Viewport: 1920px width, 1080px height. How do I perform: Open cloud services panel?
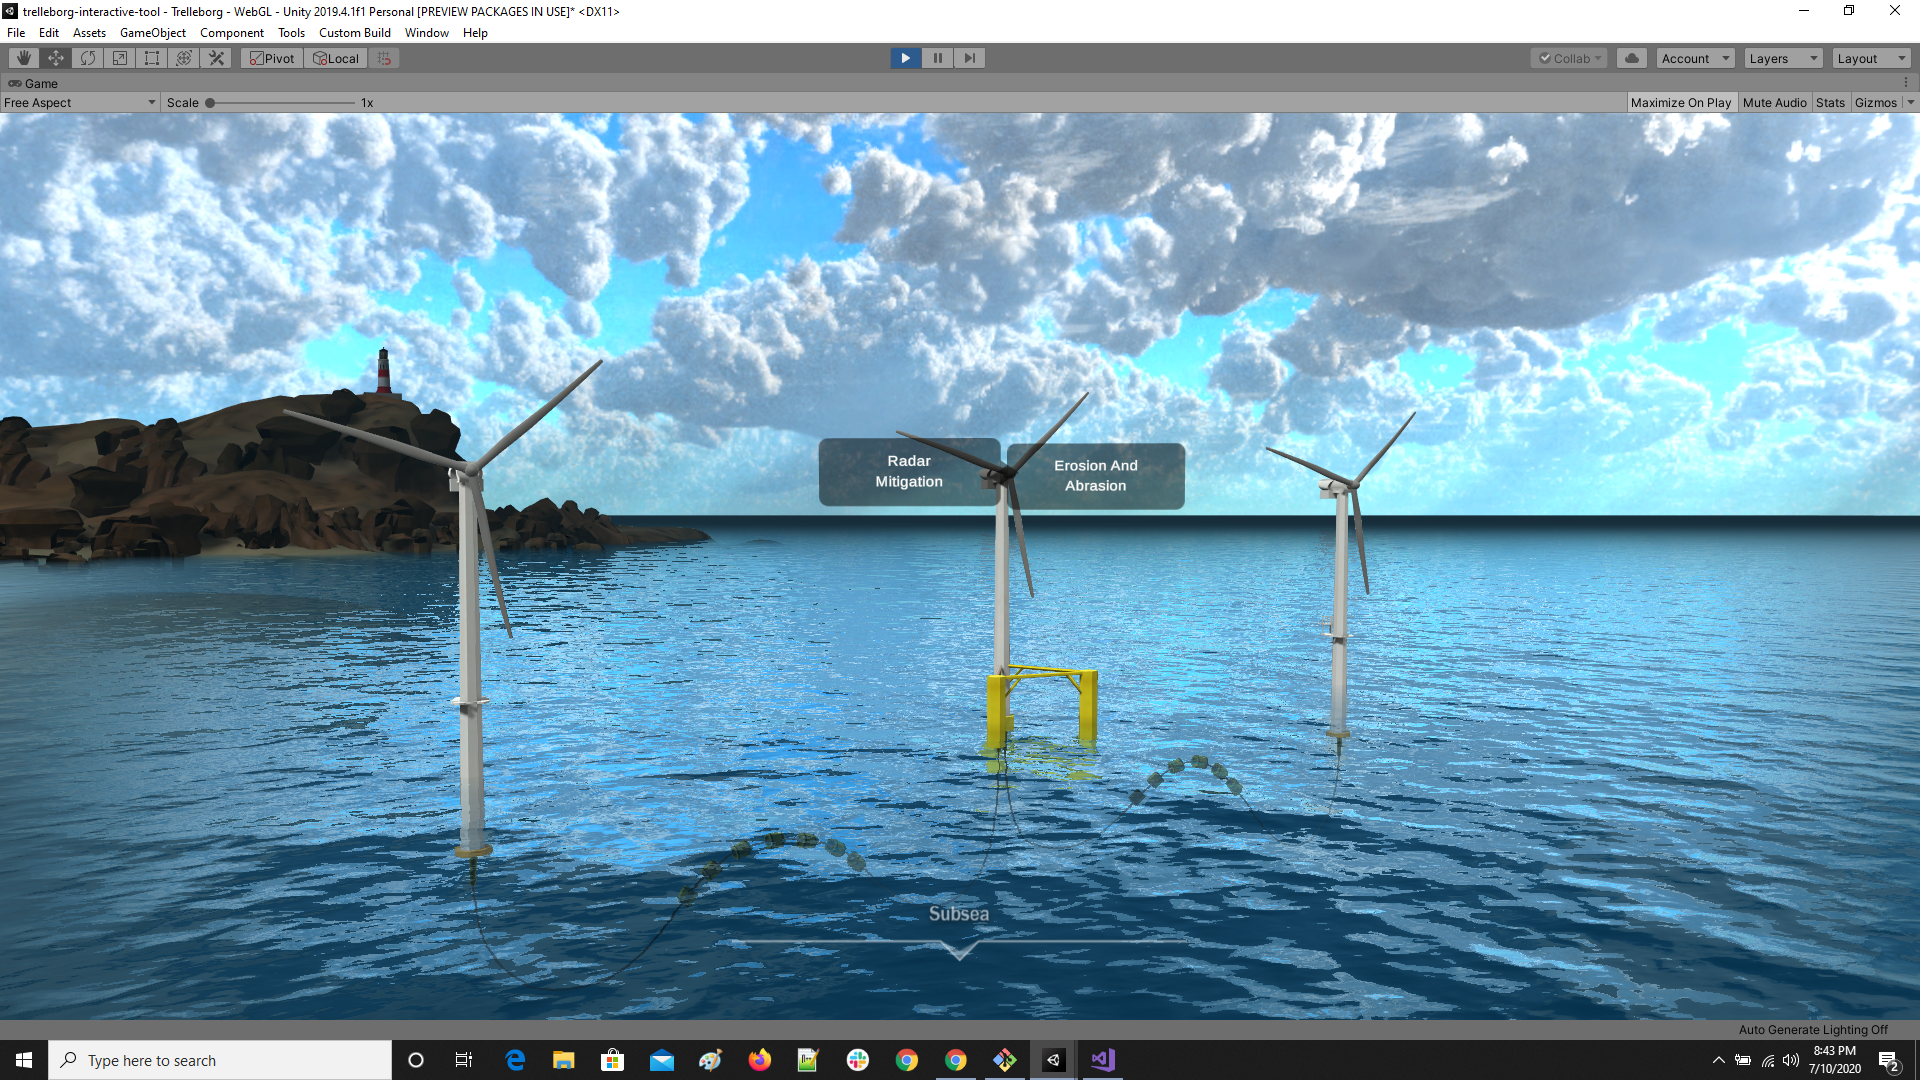[x=1632, y=58]
